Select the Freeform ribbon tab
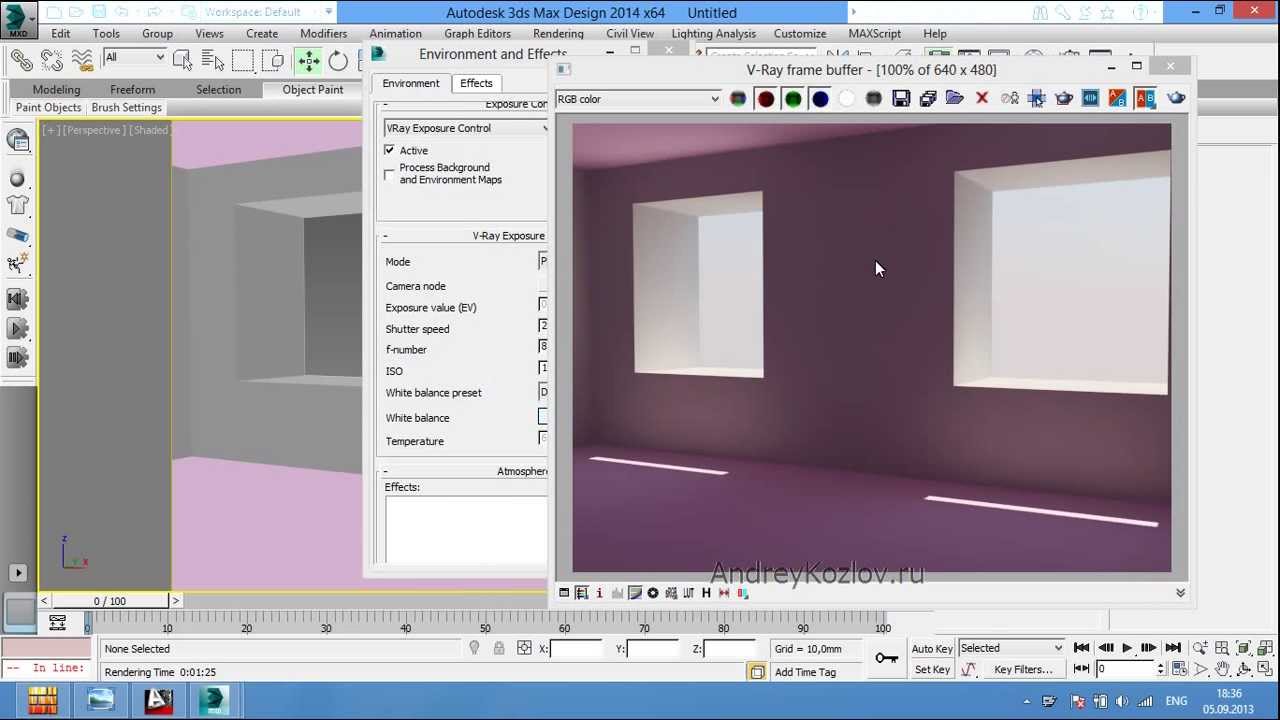This screenshot has width=1280, height=720. click(x=132, y=89)
